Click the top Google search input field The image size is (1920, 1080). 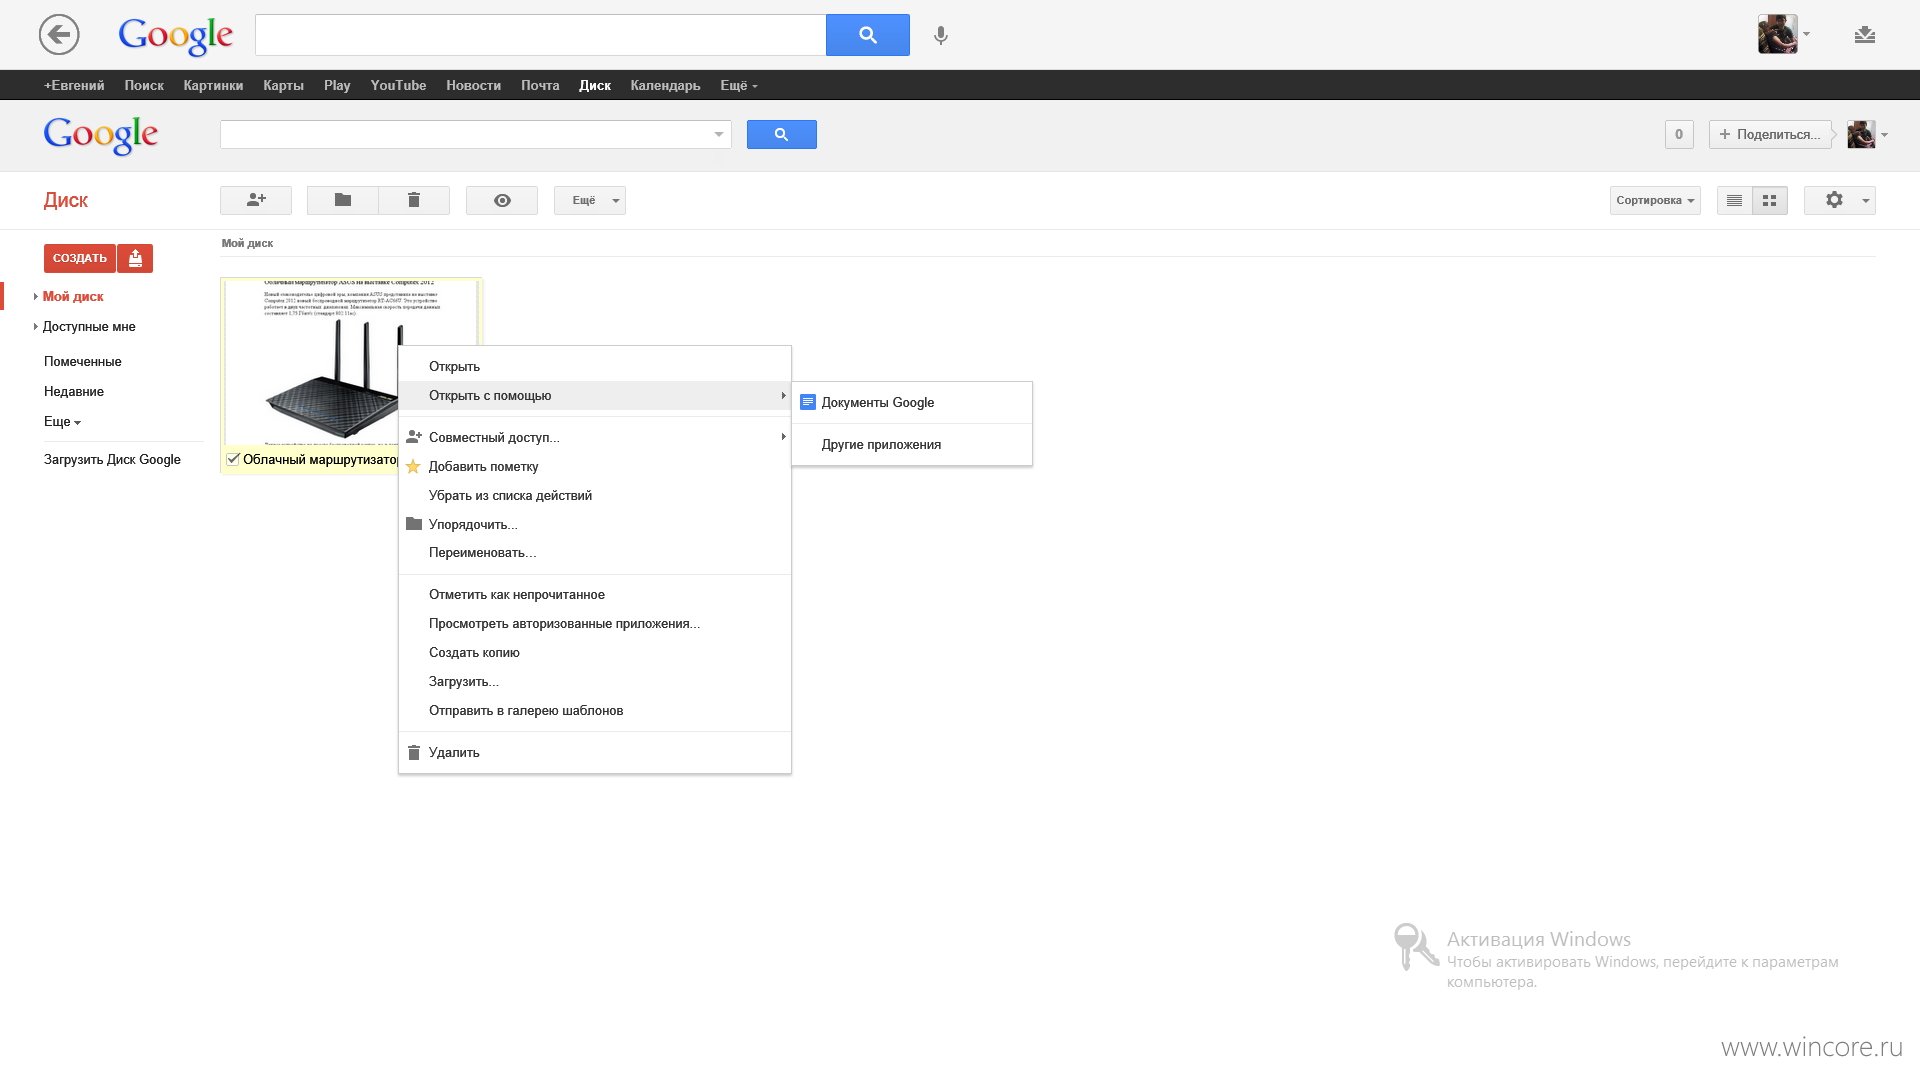coord(540,35)
